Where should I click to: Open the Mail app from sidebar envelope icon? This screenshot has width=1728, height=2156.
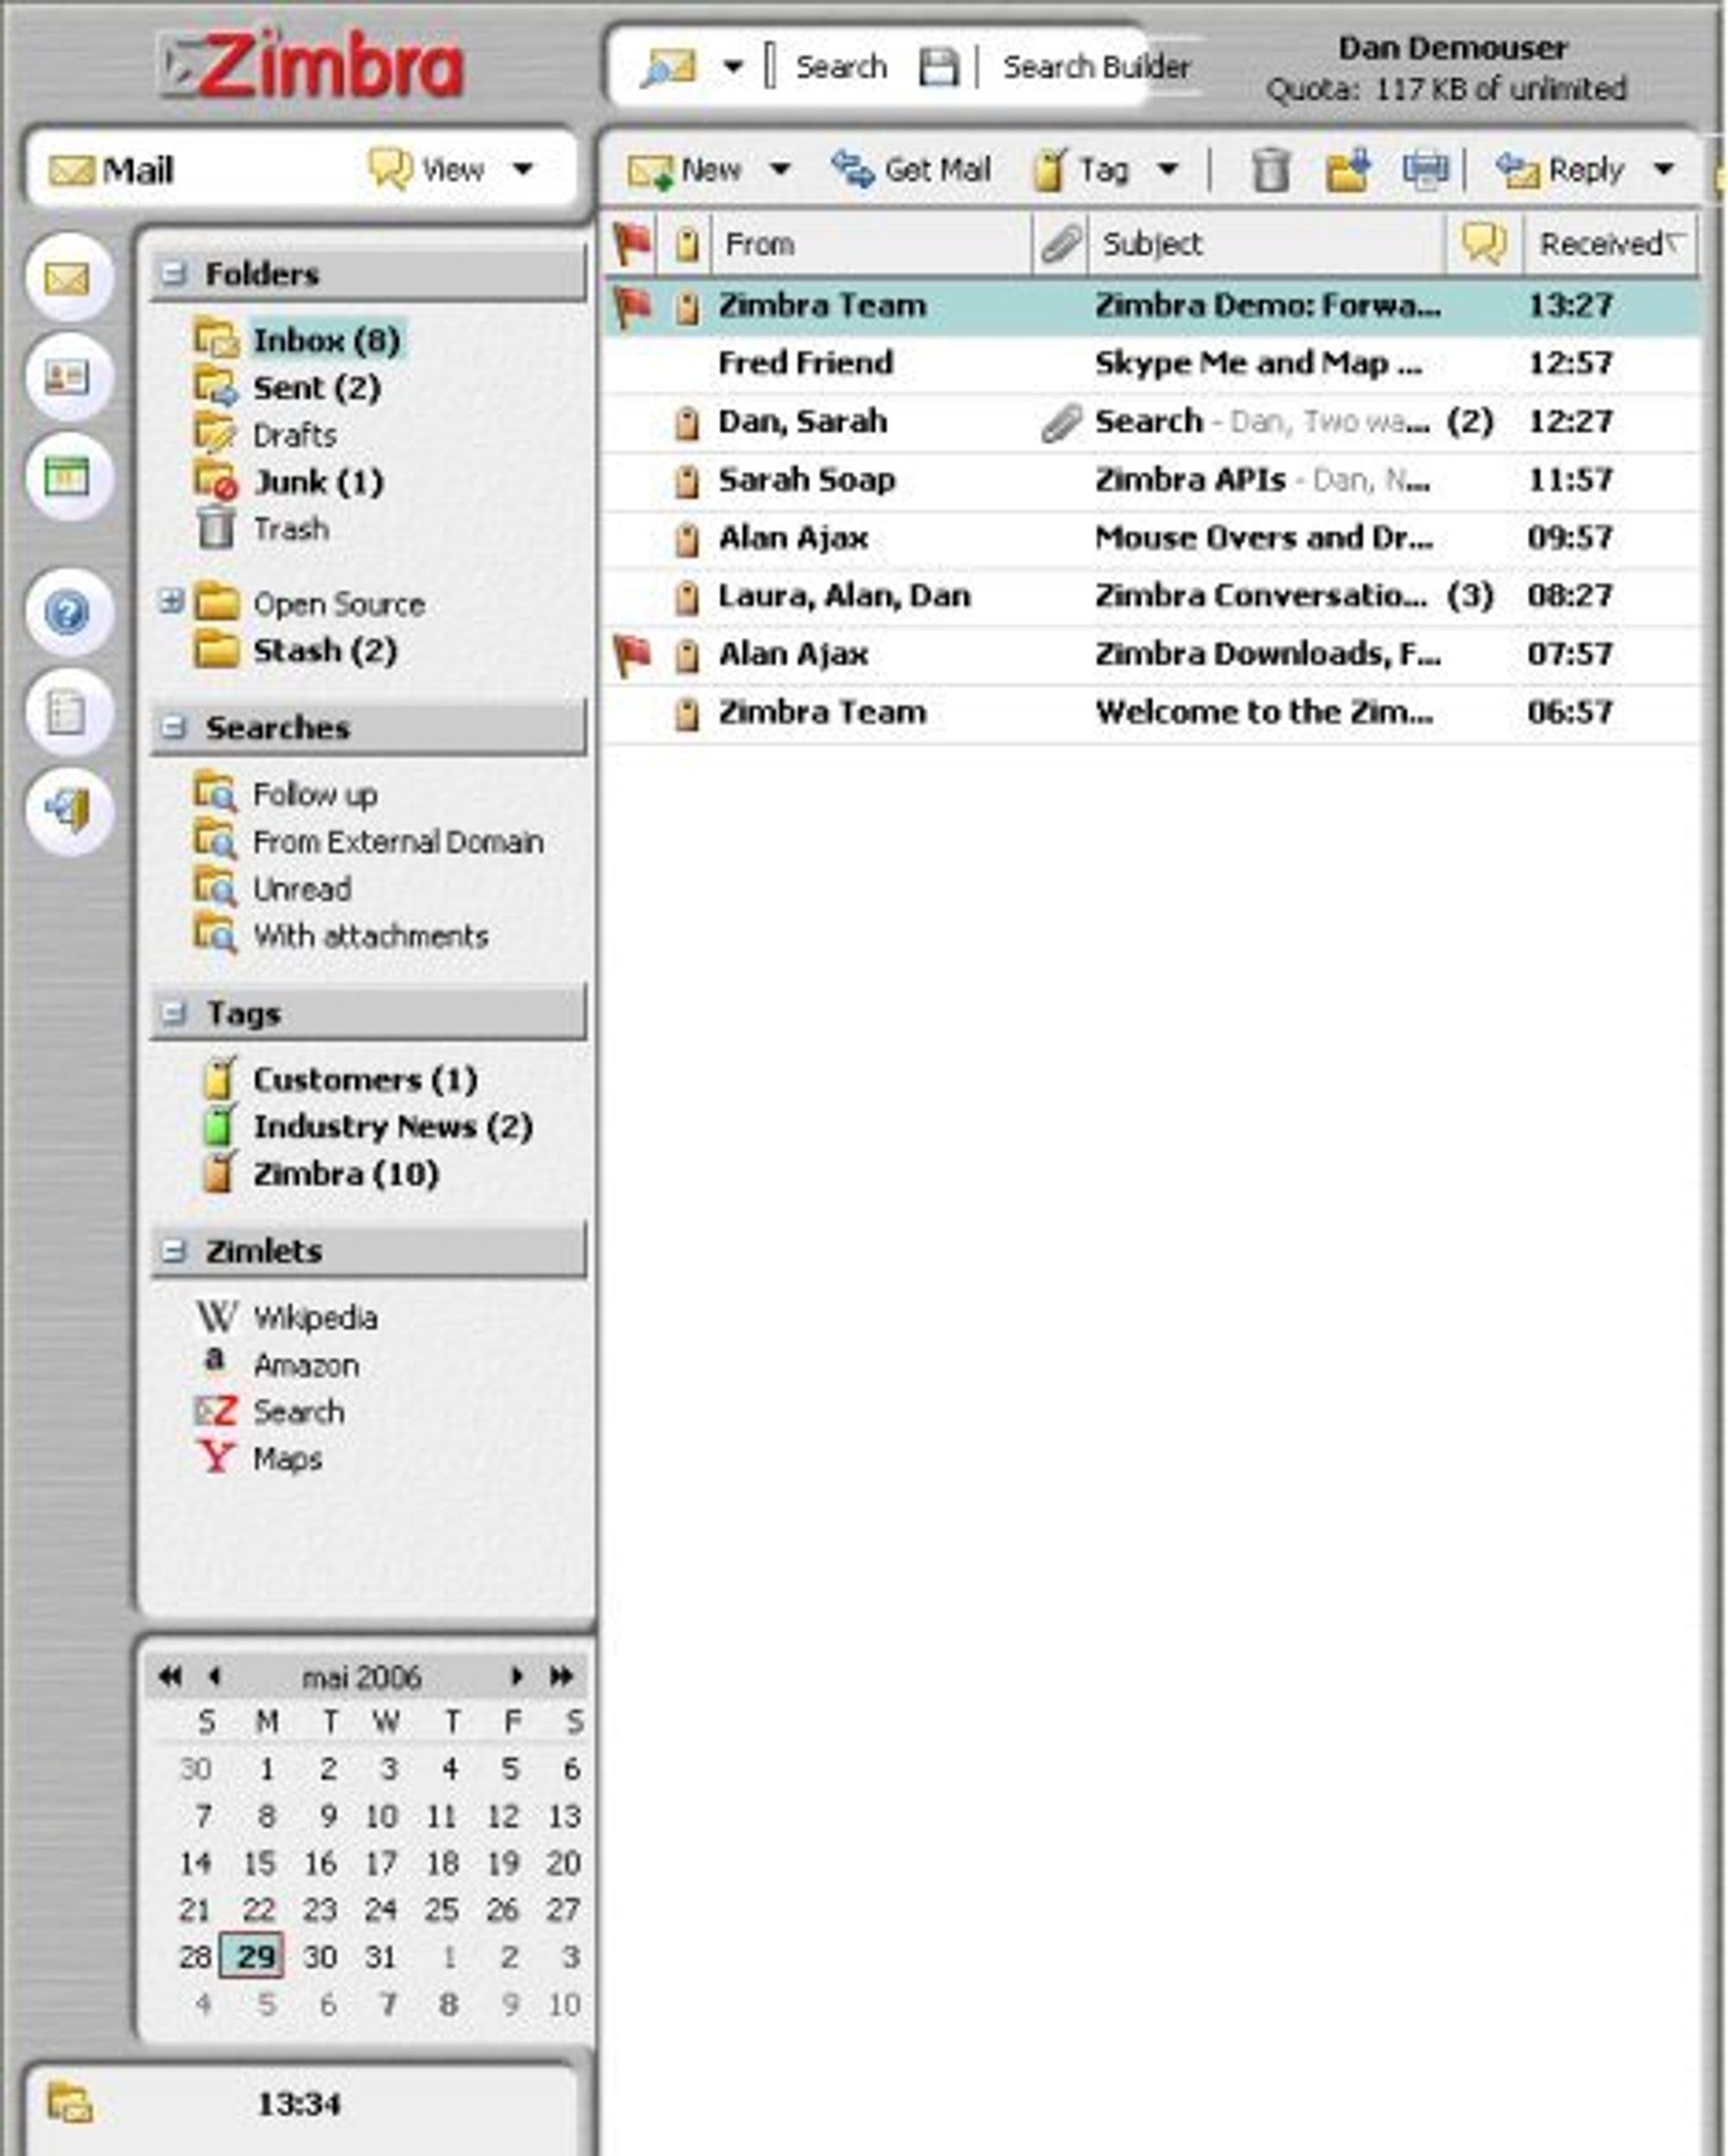68,277
